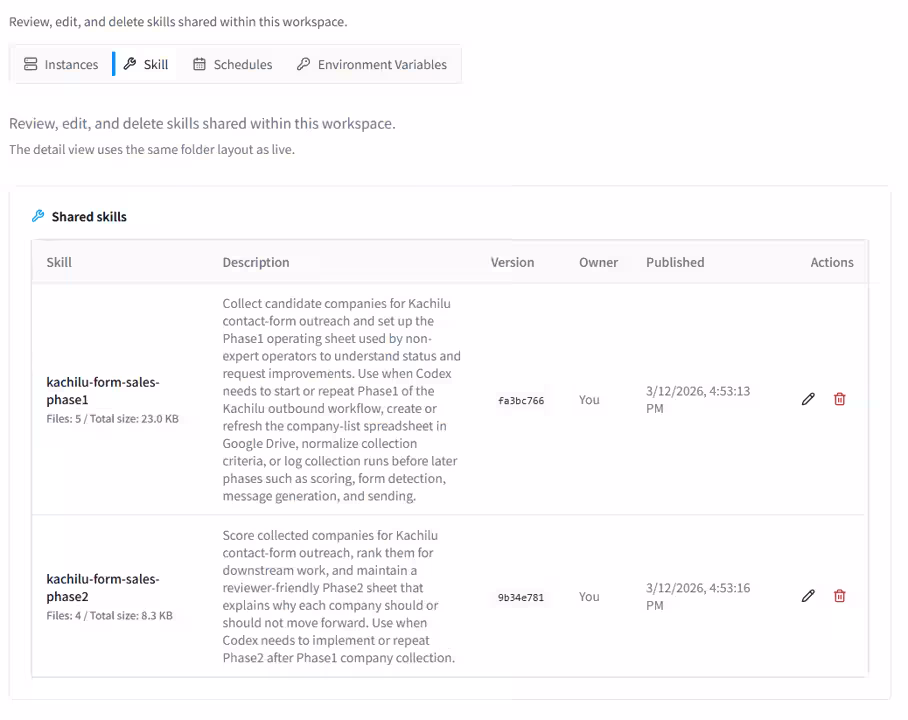Click the phase1 published date 4:53:13 PM
The height and width of the screenshot is (720, 908).
pos(698,399)
